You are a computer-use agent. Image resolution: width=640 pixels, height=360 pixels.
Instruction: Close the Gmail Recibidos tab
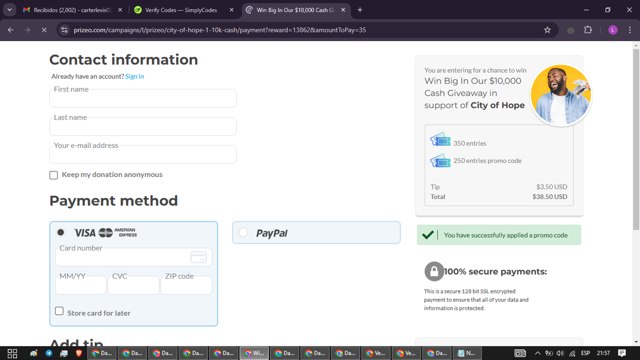tap(120, 10)
